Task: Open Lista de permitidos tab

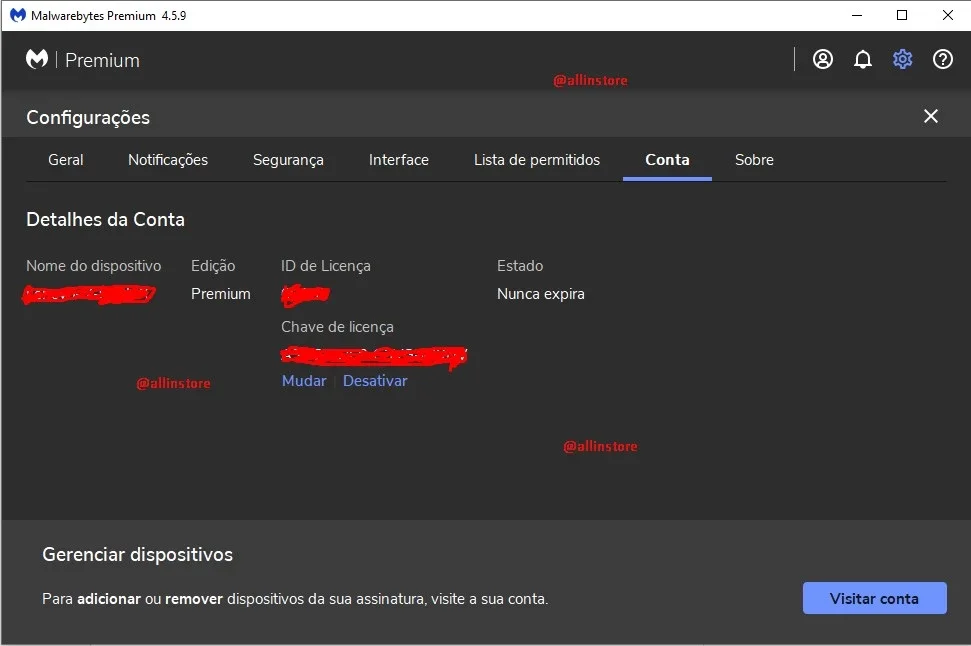Action: (x=537, y=160)
